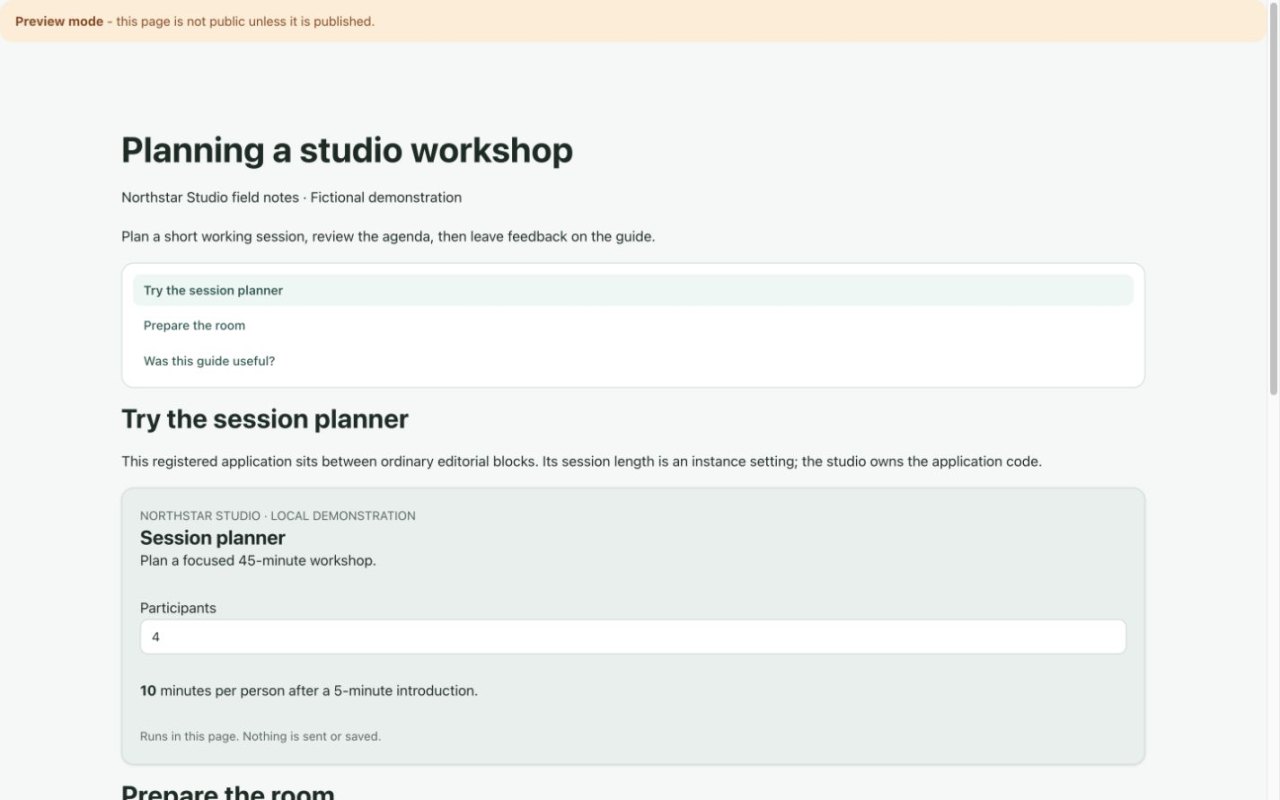Click 'Northstar Studio field notes' byline text
Viewport: 1280px width, 800px height.
coord(210,198)
